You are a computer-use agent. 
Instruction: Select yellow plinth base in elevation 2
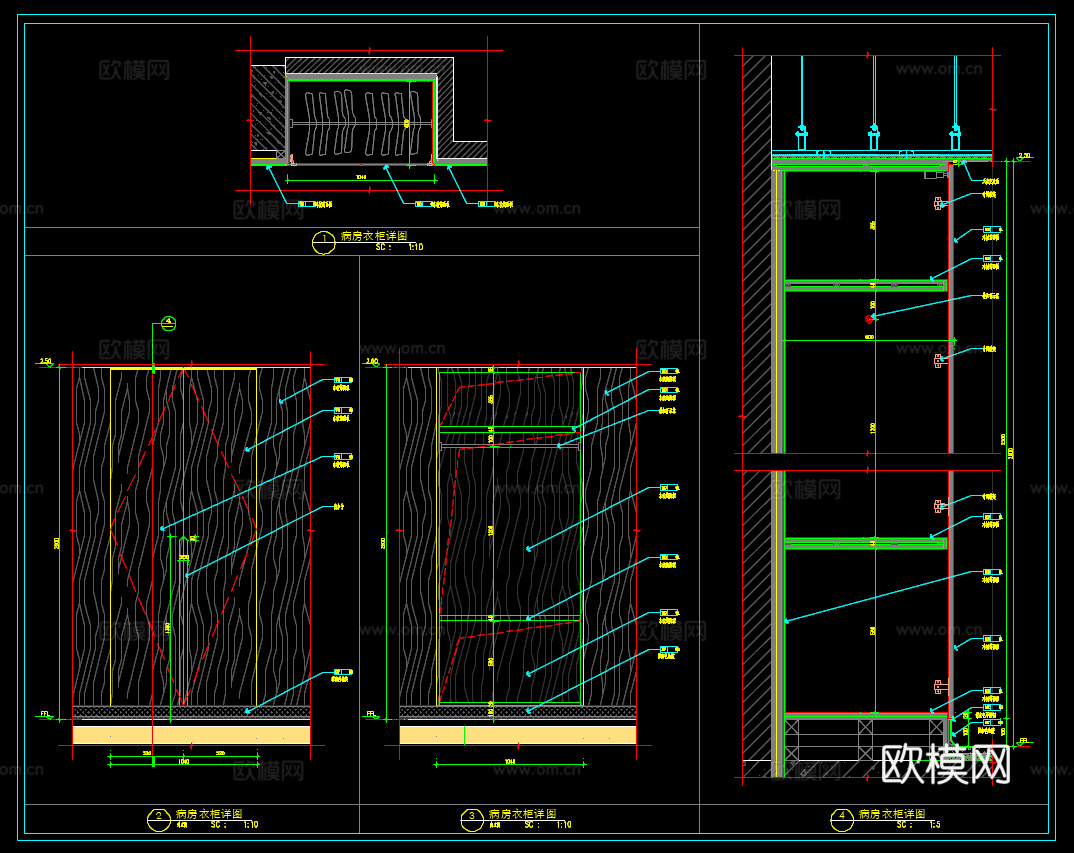191,734
